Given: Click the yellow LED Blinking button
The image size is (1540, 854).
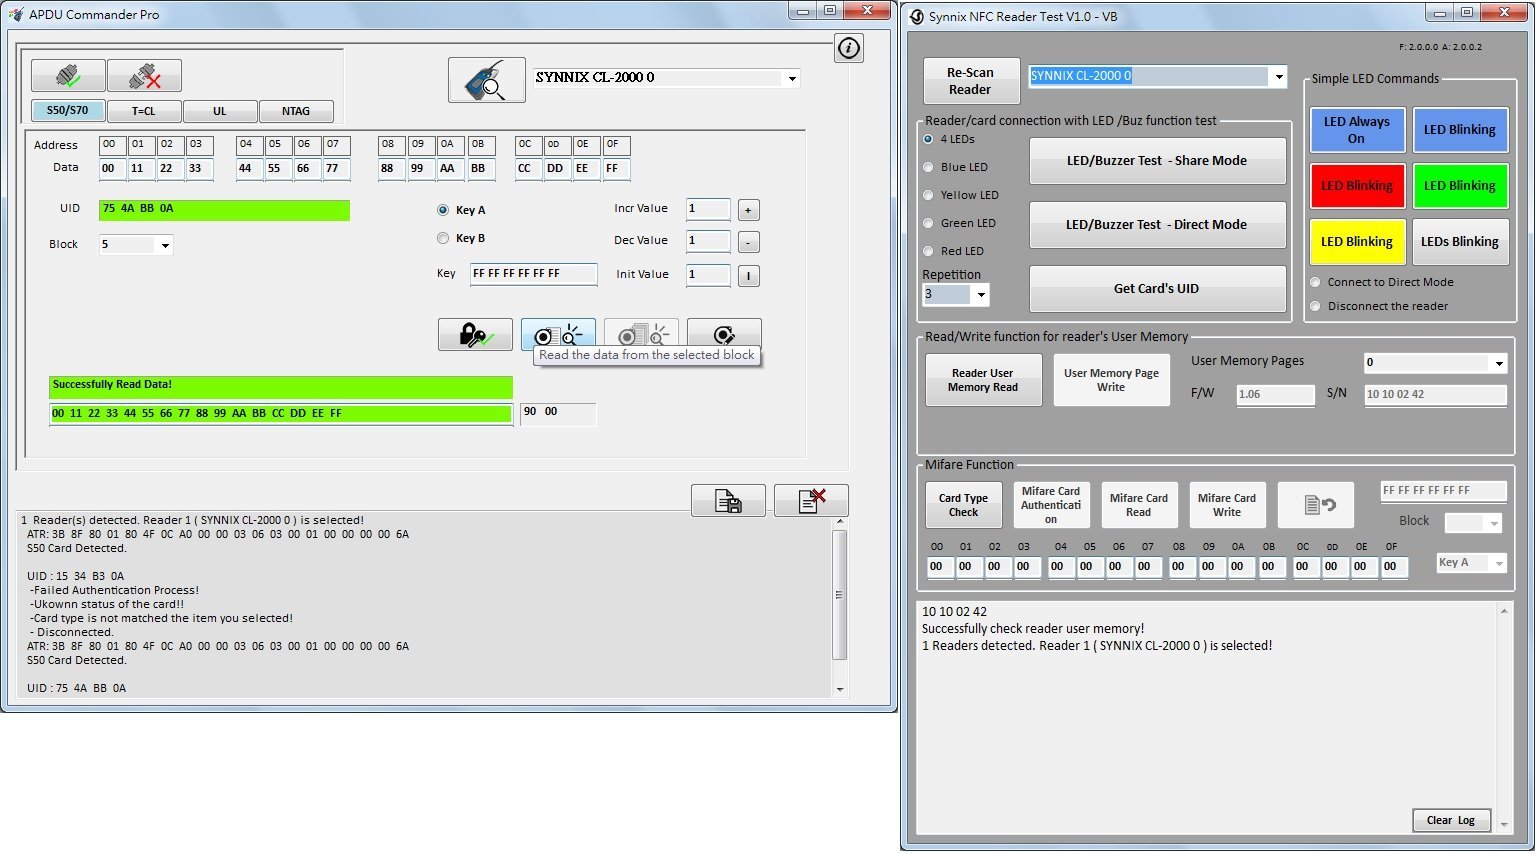Looking at the screenshot, I should pyautogui.click(x=1357, y=242).
